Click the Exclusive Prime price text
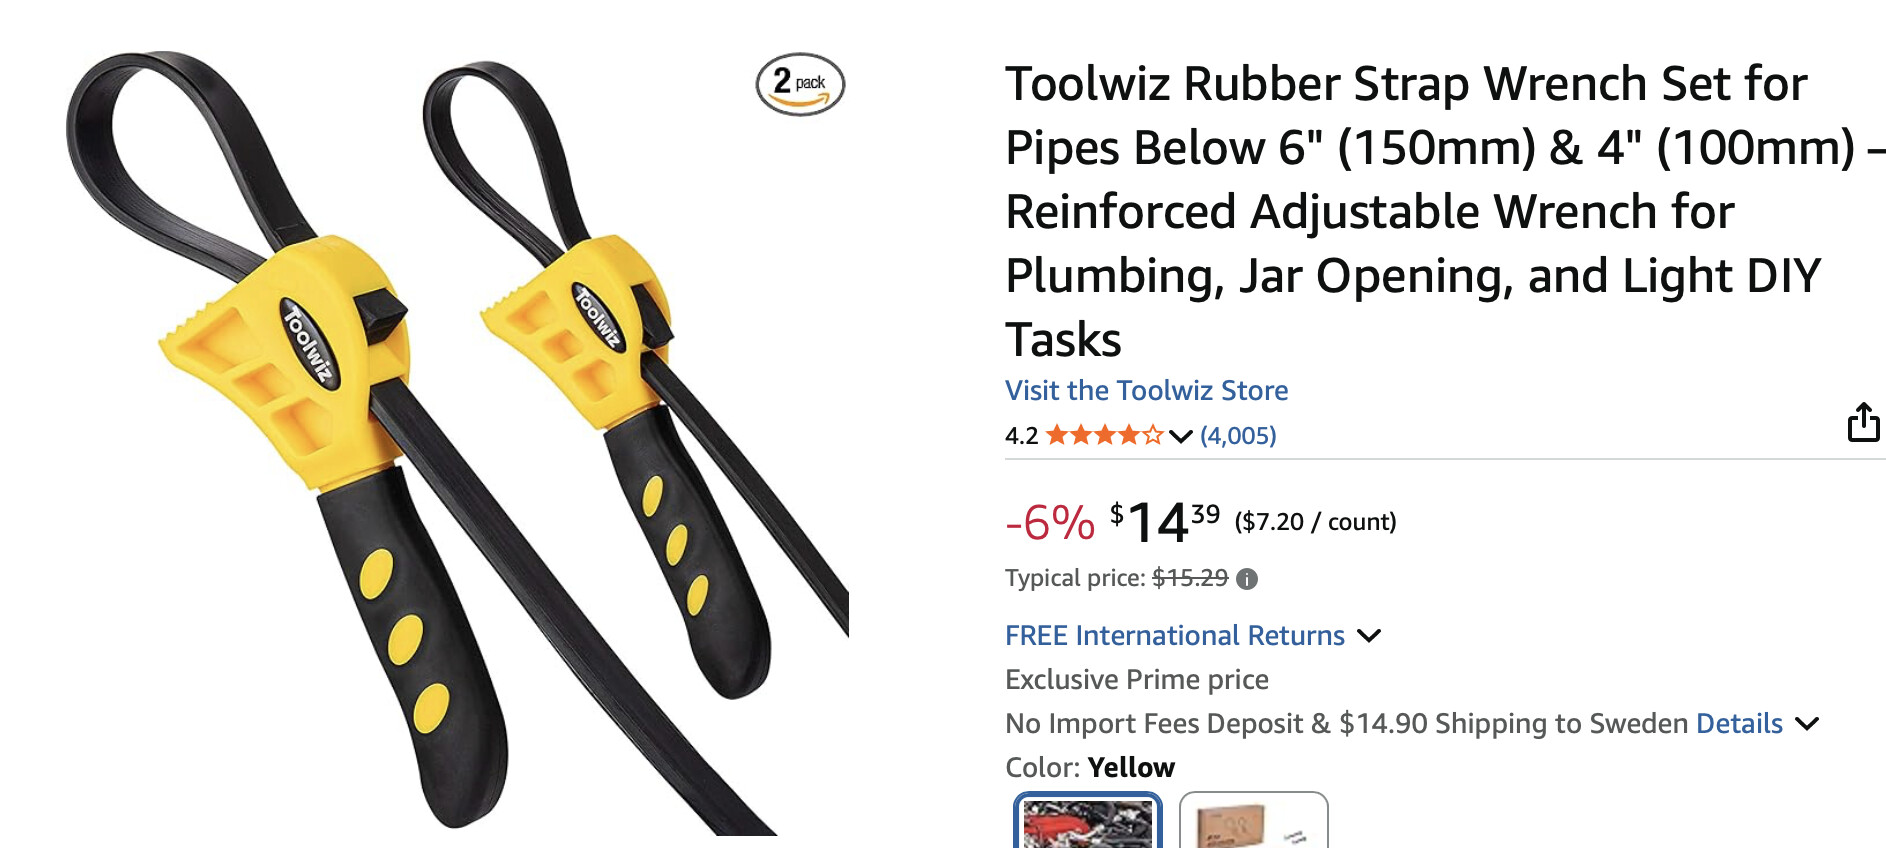The height and width of the screenshot is (848, 1886). [x=1137, y=679]
